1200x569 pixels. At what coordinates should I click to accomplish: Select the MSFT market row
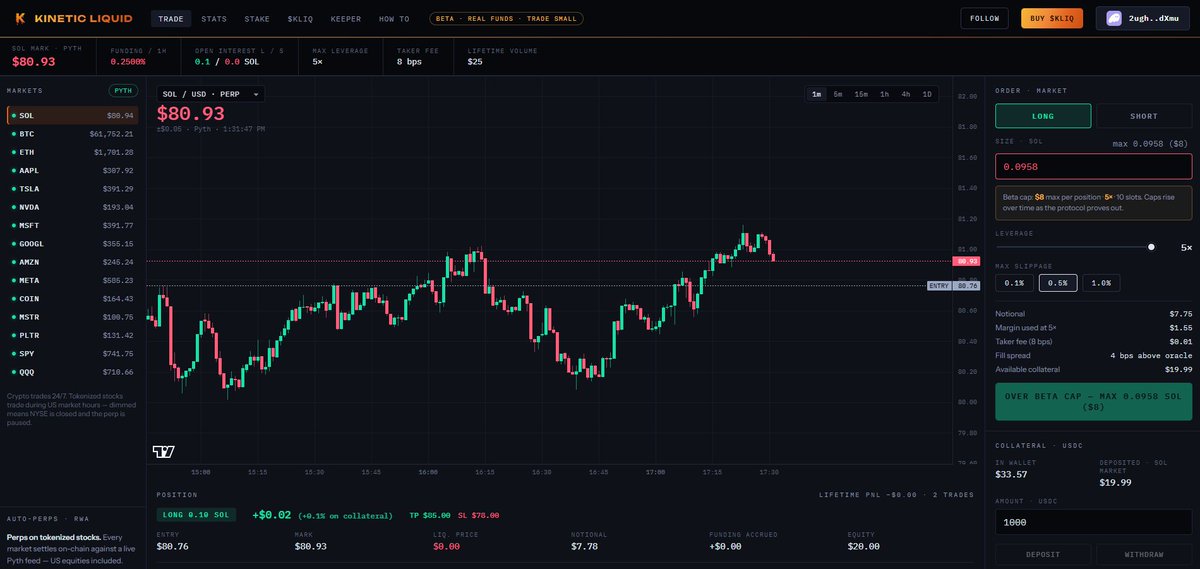(72, 225)
